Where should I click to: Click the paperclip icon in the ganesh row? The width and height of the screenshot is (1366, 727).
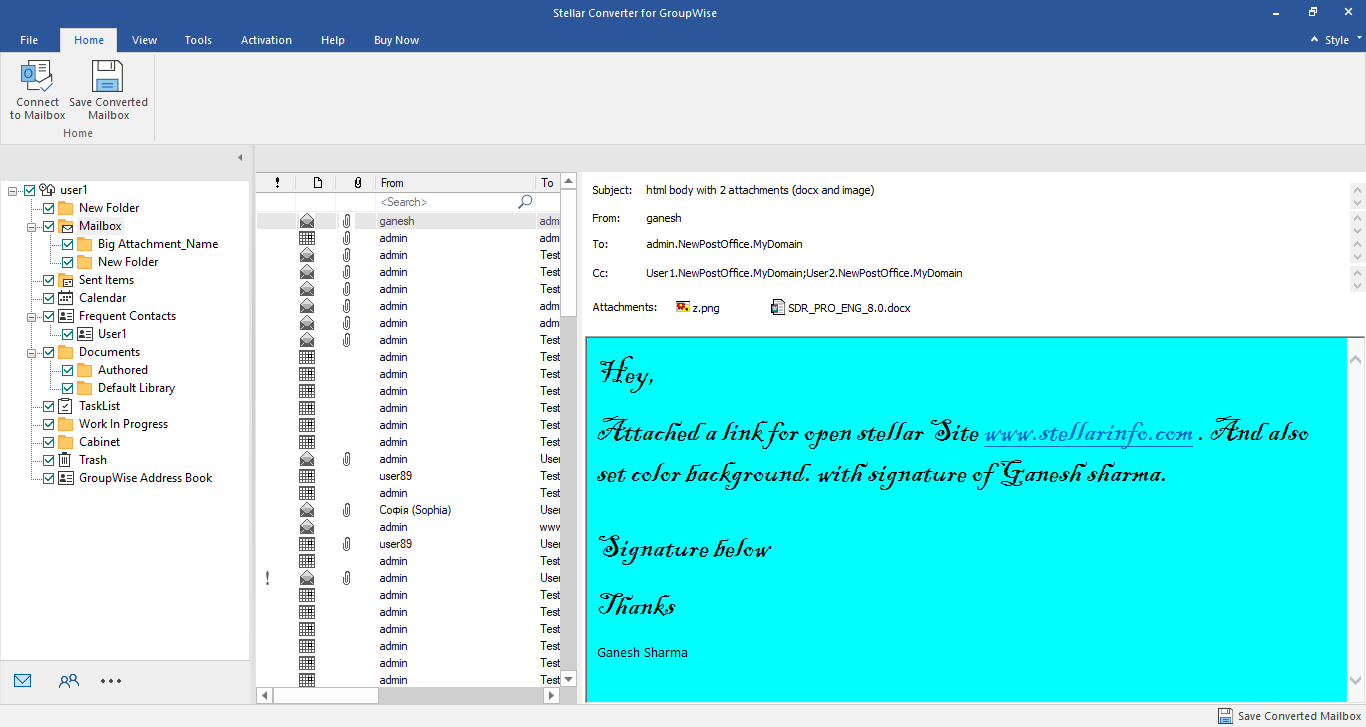pyautogui.click(x=346, y=221)
